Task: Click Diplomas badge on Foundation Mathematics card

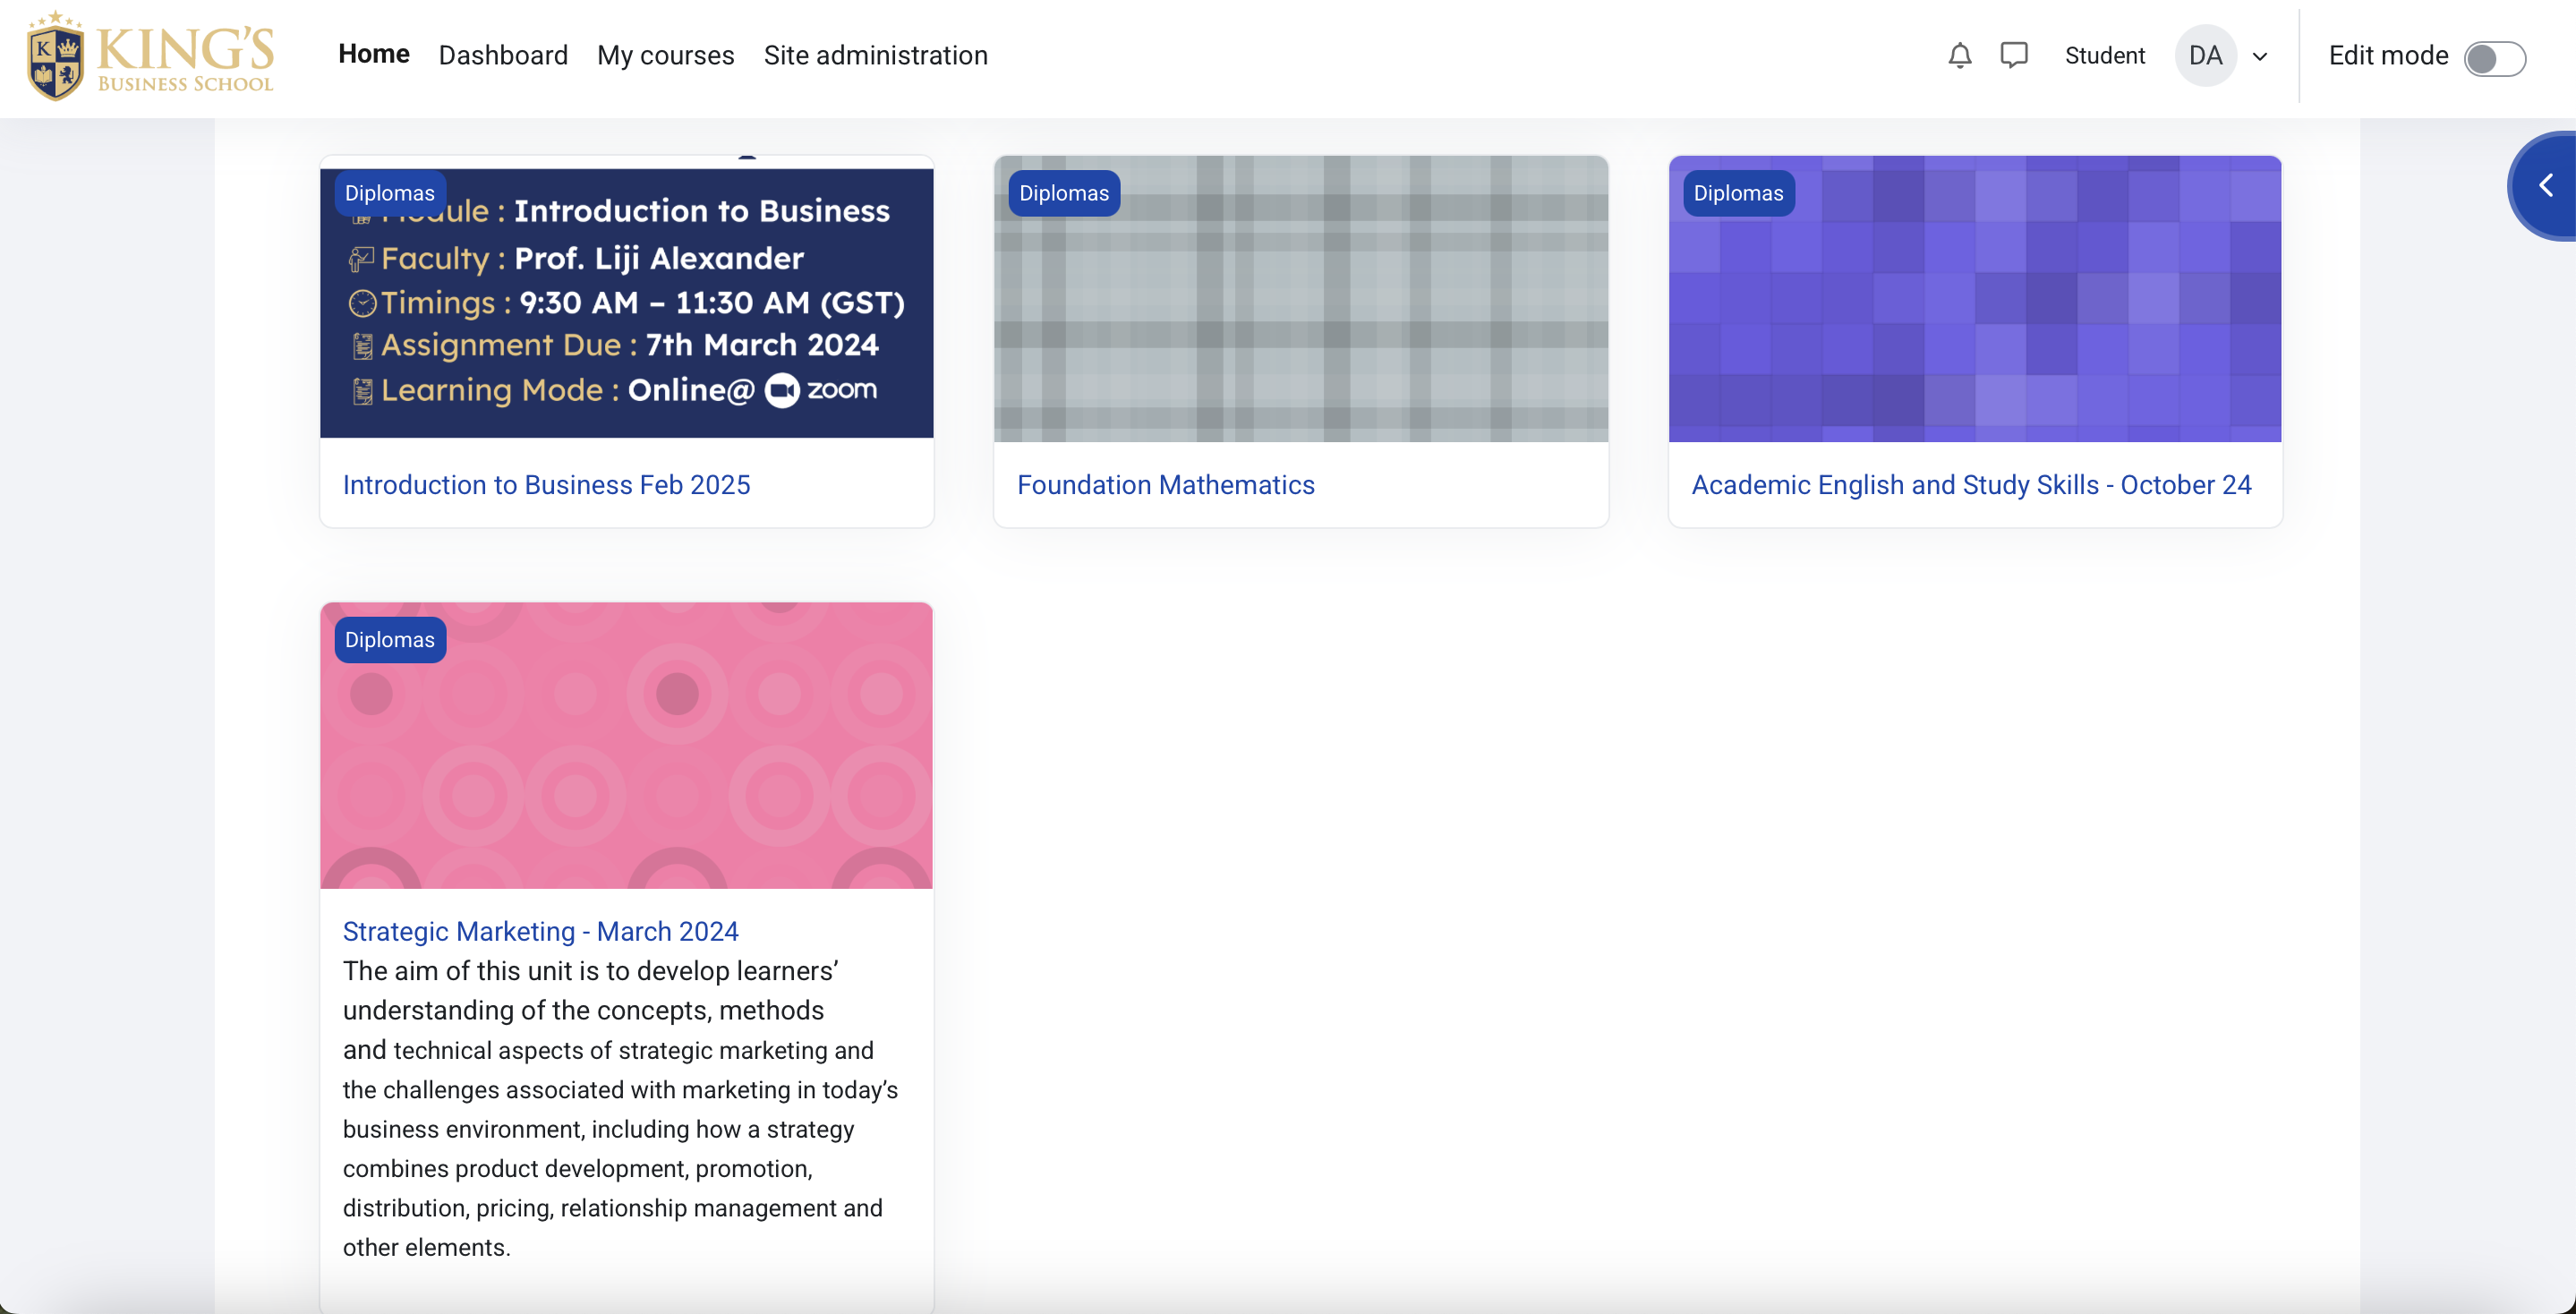Action: (1063, 193)
